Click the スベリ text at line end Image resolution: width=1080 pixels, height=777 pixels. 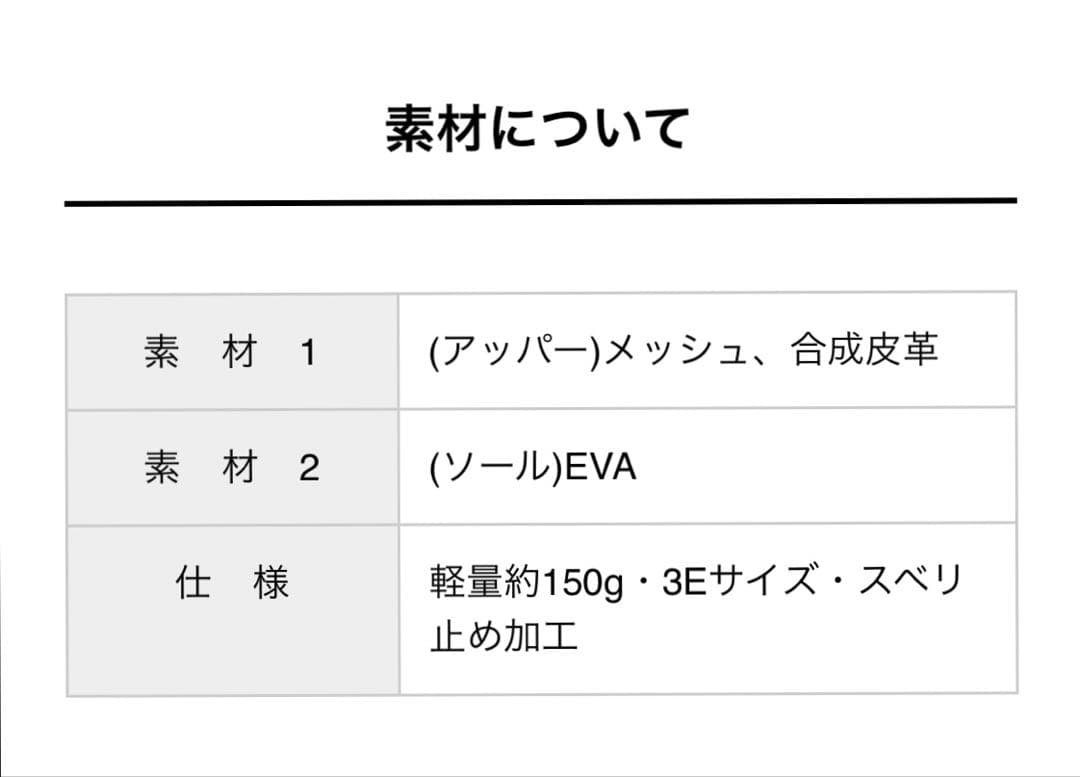[x=908, y=580]
